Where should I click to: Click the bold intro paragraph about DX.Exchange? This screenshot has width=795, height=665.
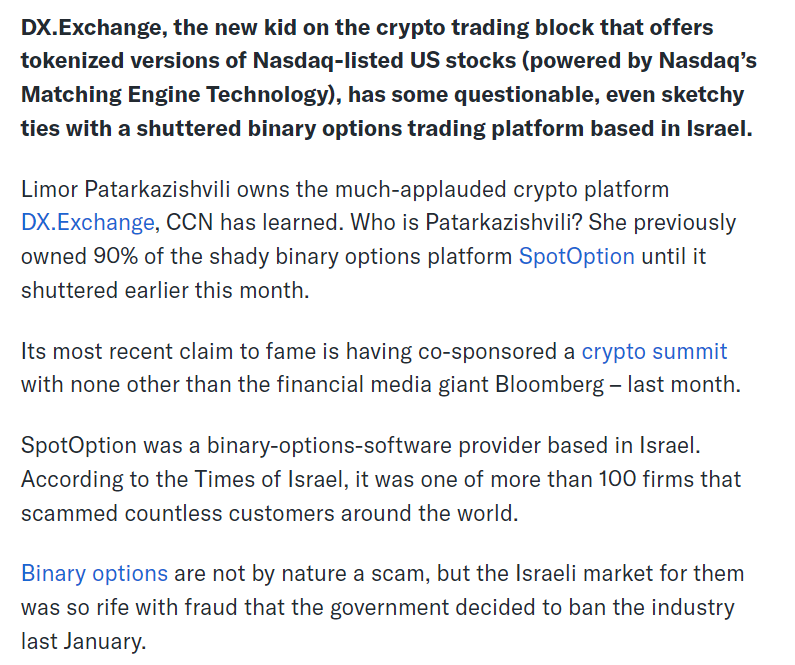tap(388, 78)
